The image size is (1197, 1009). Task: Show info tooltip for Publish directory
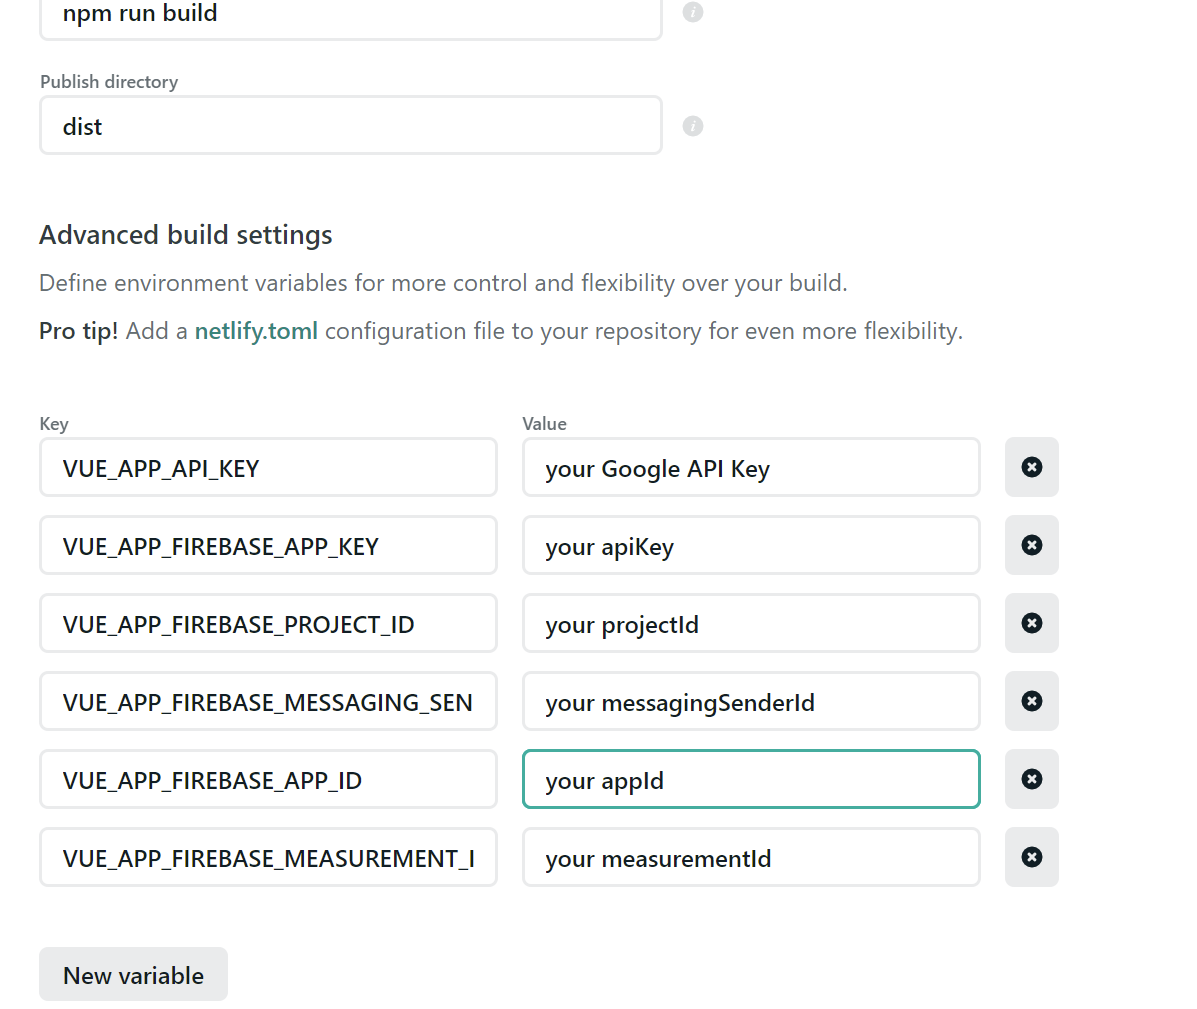click(x=693, y=126)
